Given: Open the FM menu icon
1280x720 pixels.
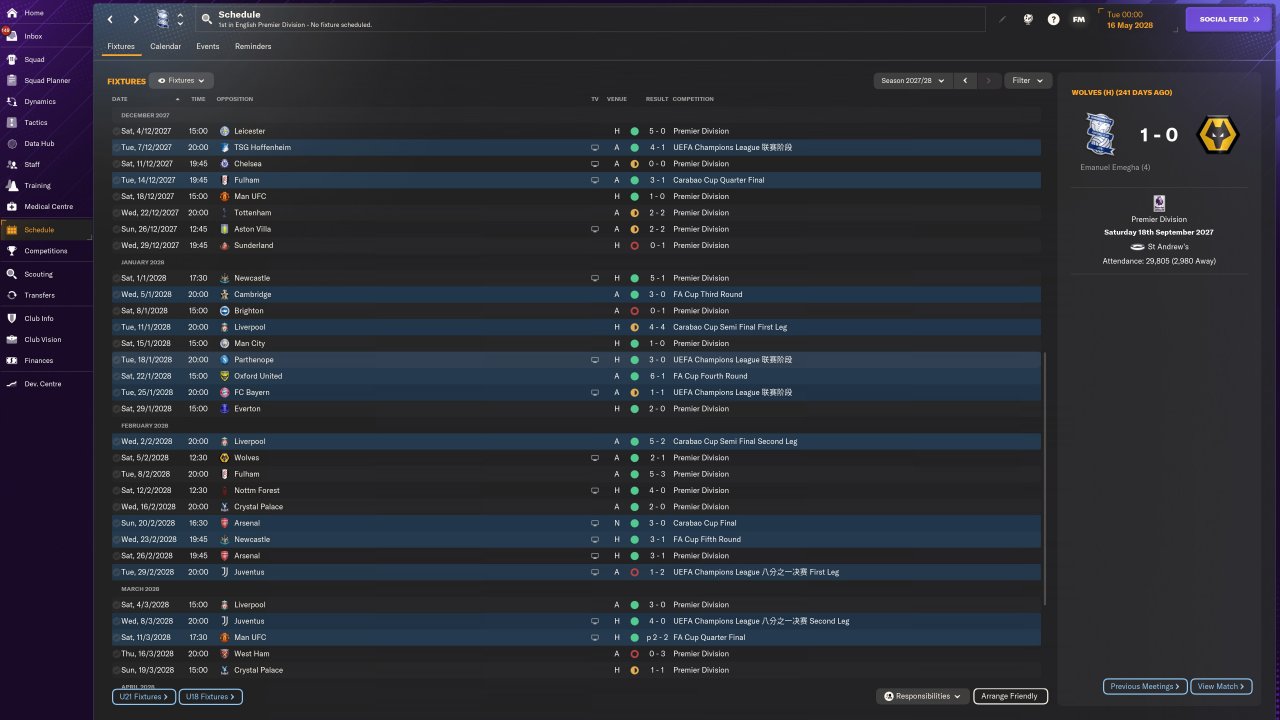Looking at the screenshot, I should pyautogui.click(x=1079, y=19).
